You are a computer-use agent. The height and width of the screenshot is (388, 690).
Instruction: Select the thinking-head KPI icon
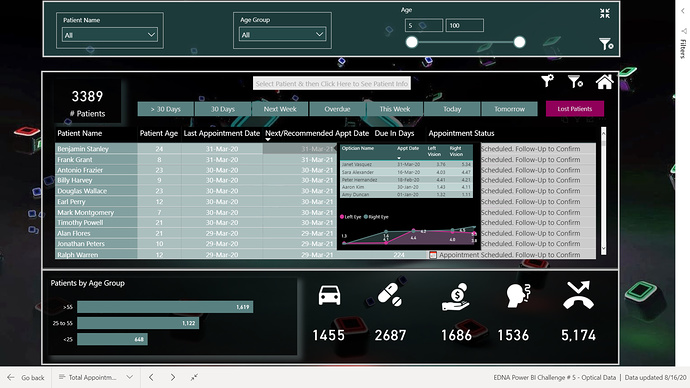click(518, 295)
